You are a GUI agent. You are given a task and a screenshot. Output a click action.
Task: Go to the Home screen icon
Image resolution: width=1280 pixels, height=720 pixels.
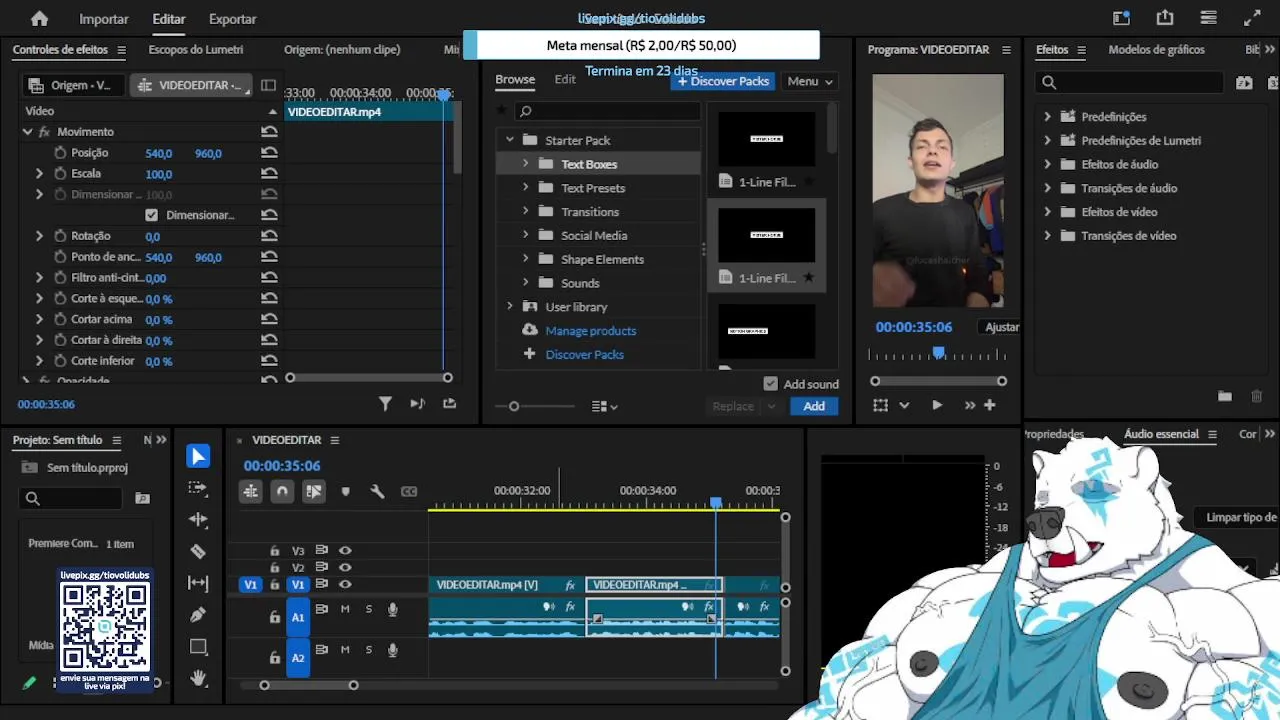[x=39, y=18]
